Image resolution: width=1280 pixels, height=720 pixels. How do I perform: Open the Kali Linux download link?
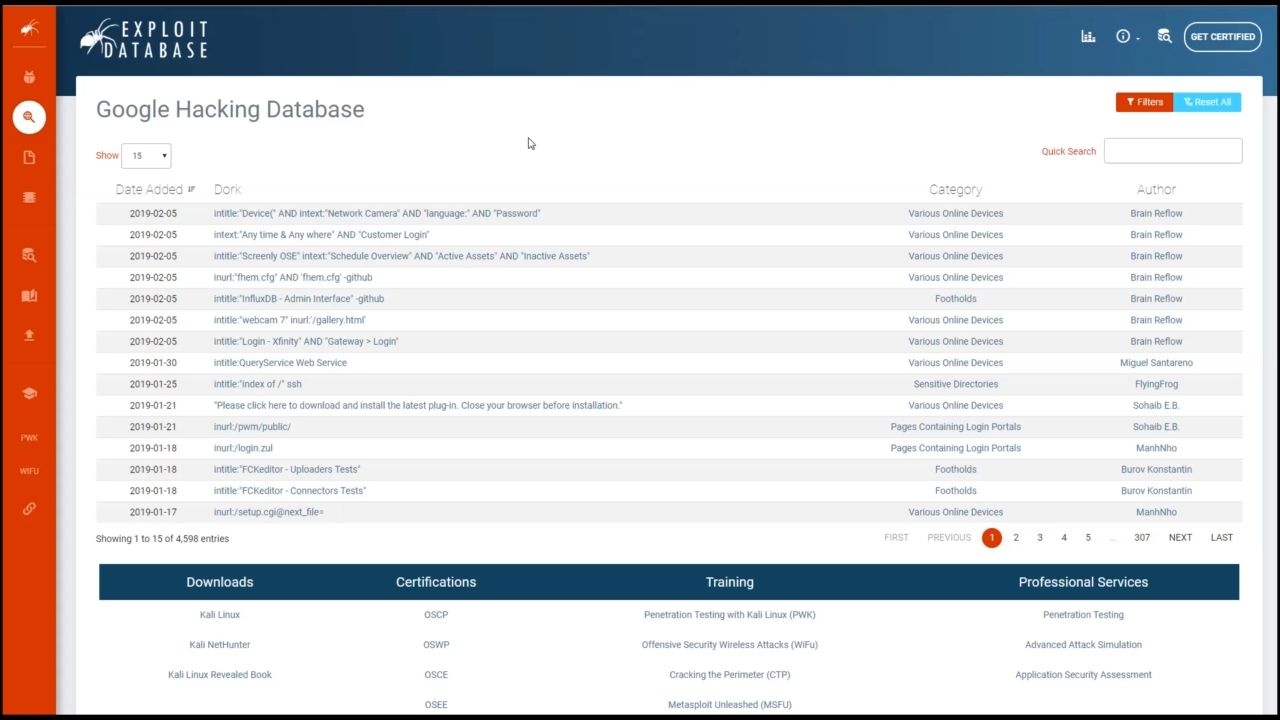pyautogui.click(x=220, y=615)
